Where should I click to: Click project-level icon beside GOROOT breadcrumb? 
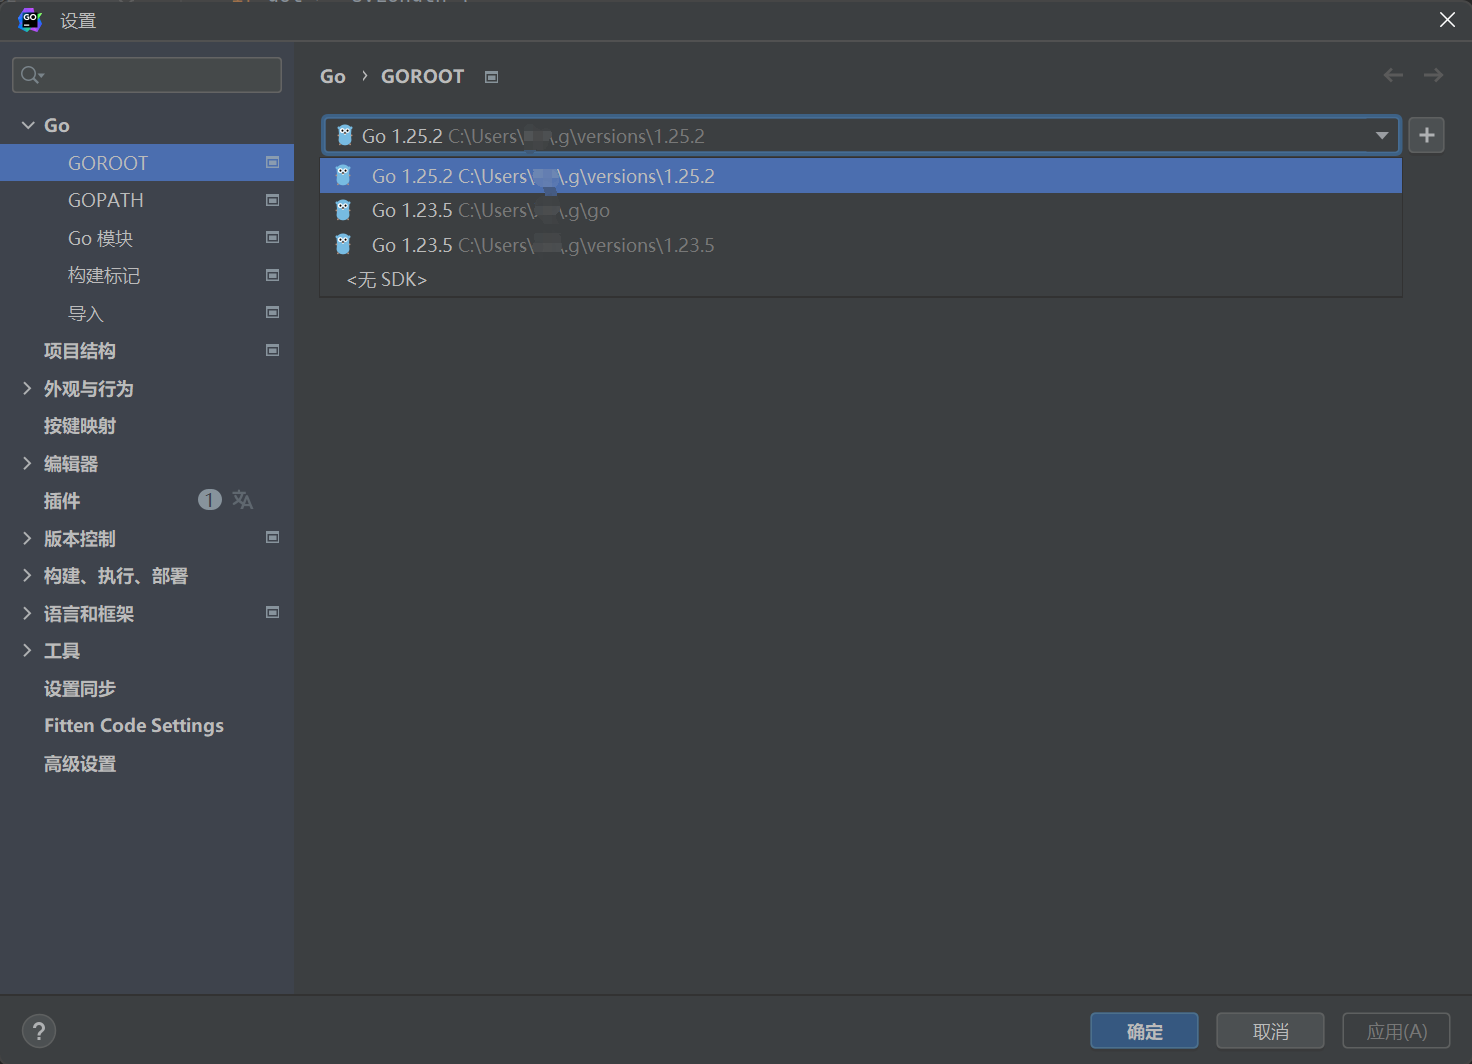[x=491, y=77]
